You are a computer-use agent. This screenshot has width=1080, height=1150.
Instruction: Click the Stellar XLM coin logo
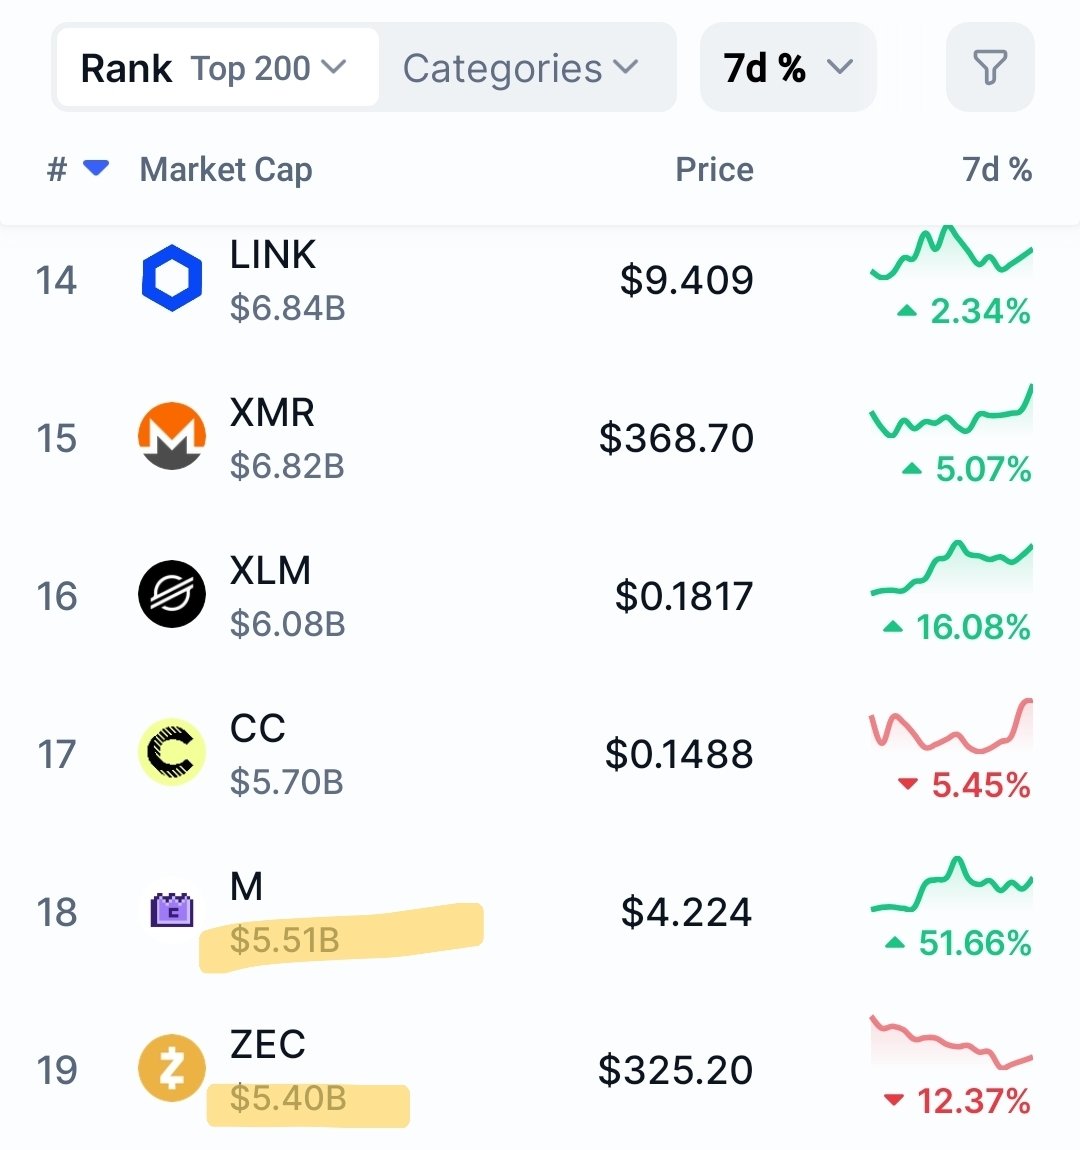pyautogui.click(x=172, y=594)
